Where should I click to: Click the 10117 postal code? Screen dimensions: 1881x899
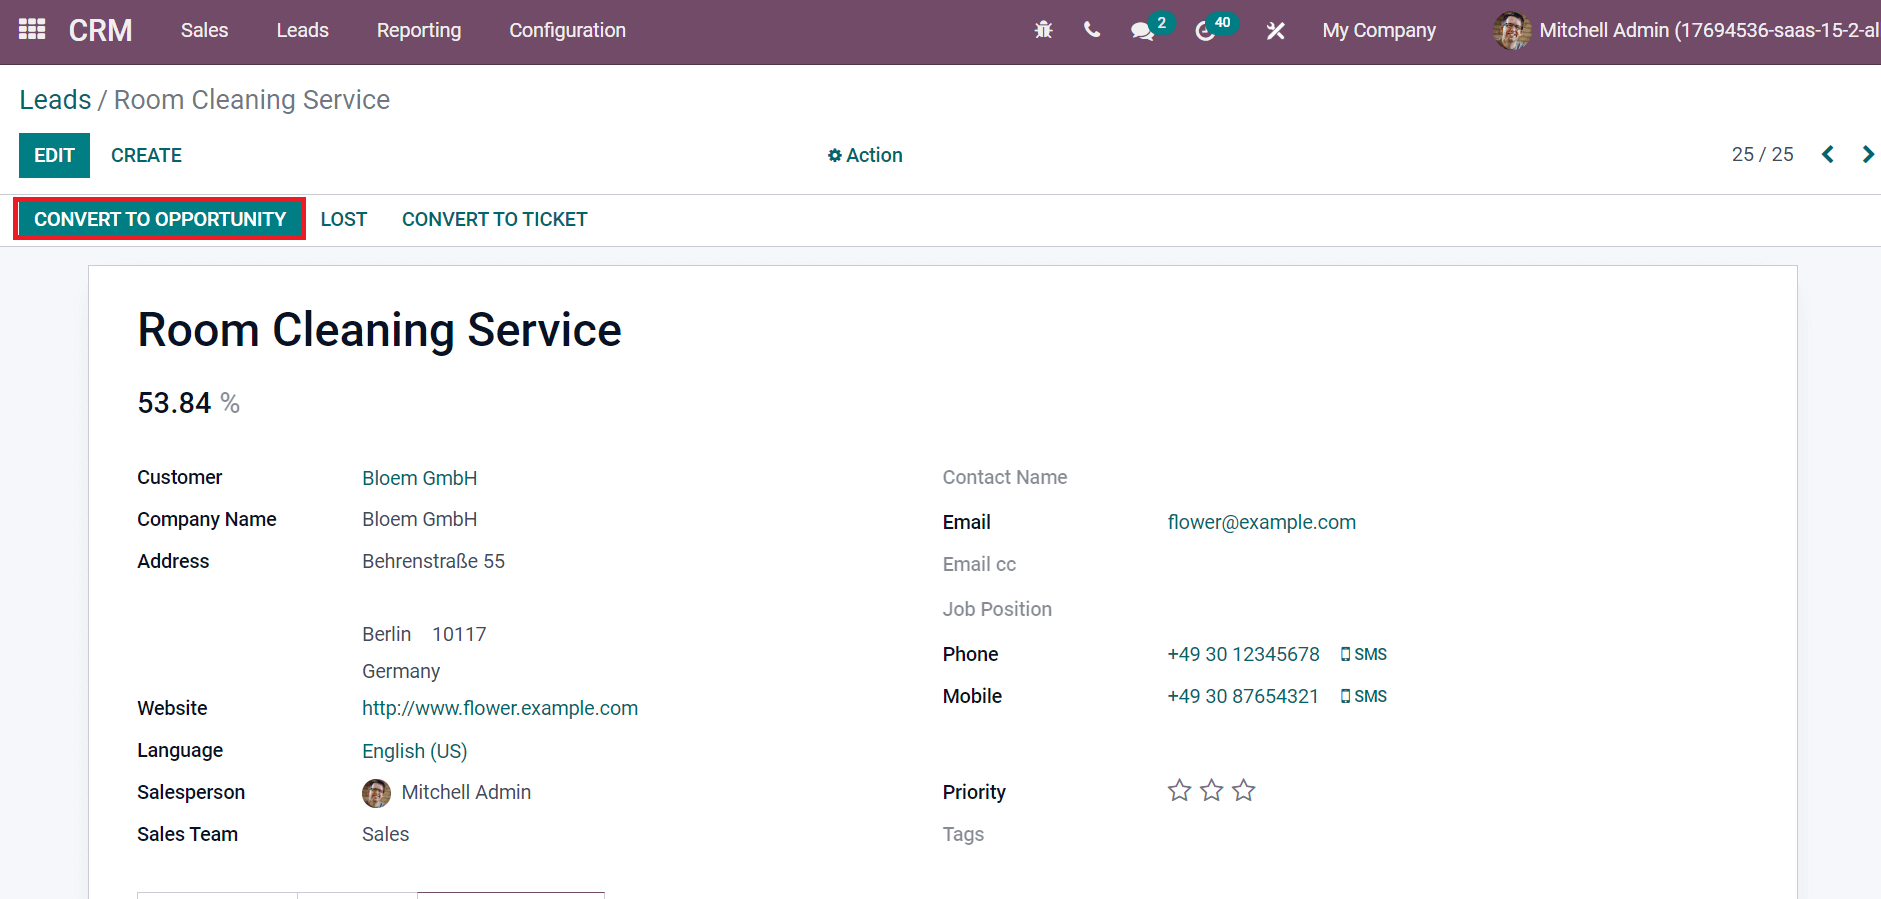tap(459, 634)
